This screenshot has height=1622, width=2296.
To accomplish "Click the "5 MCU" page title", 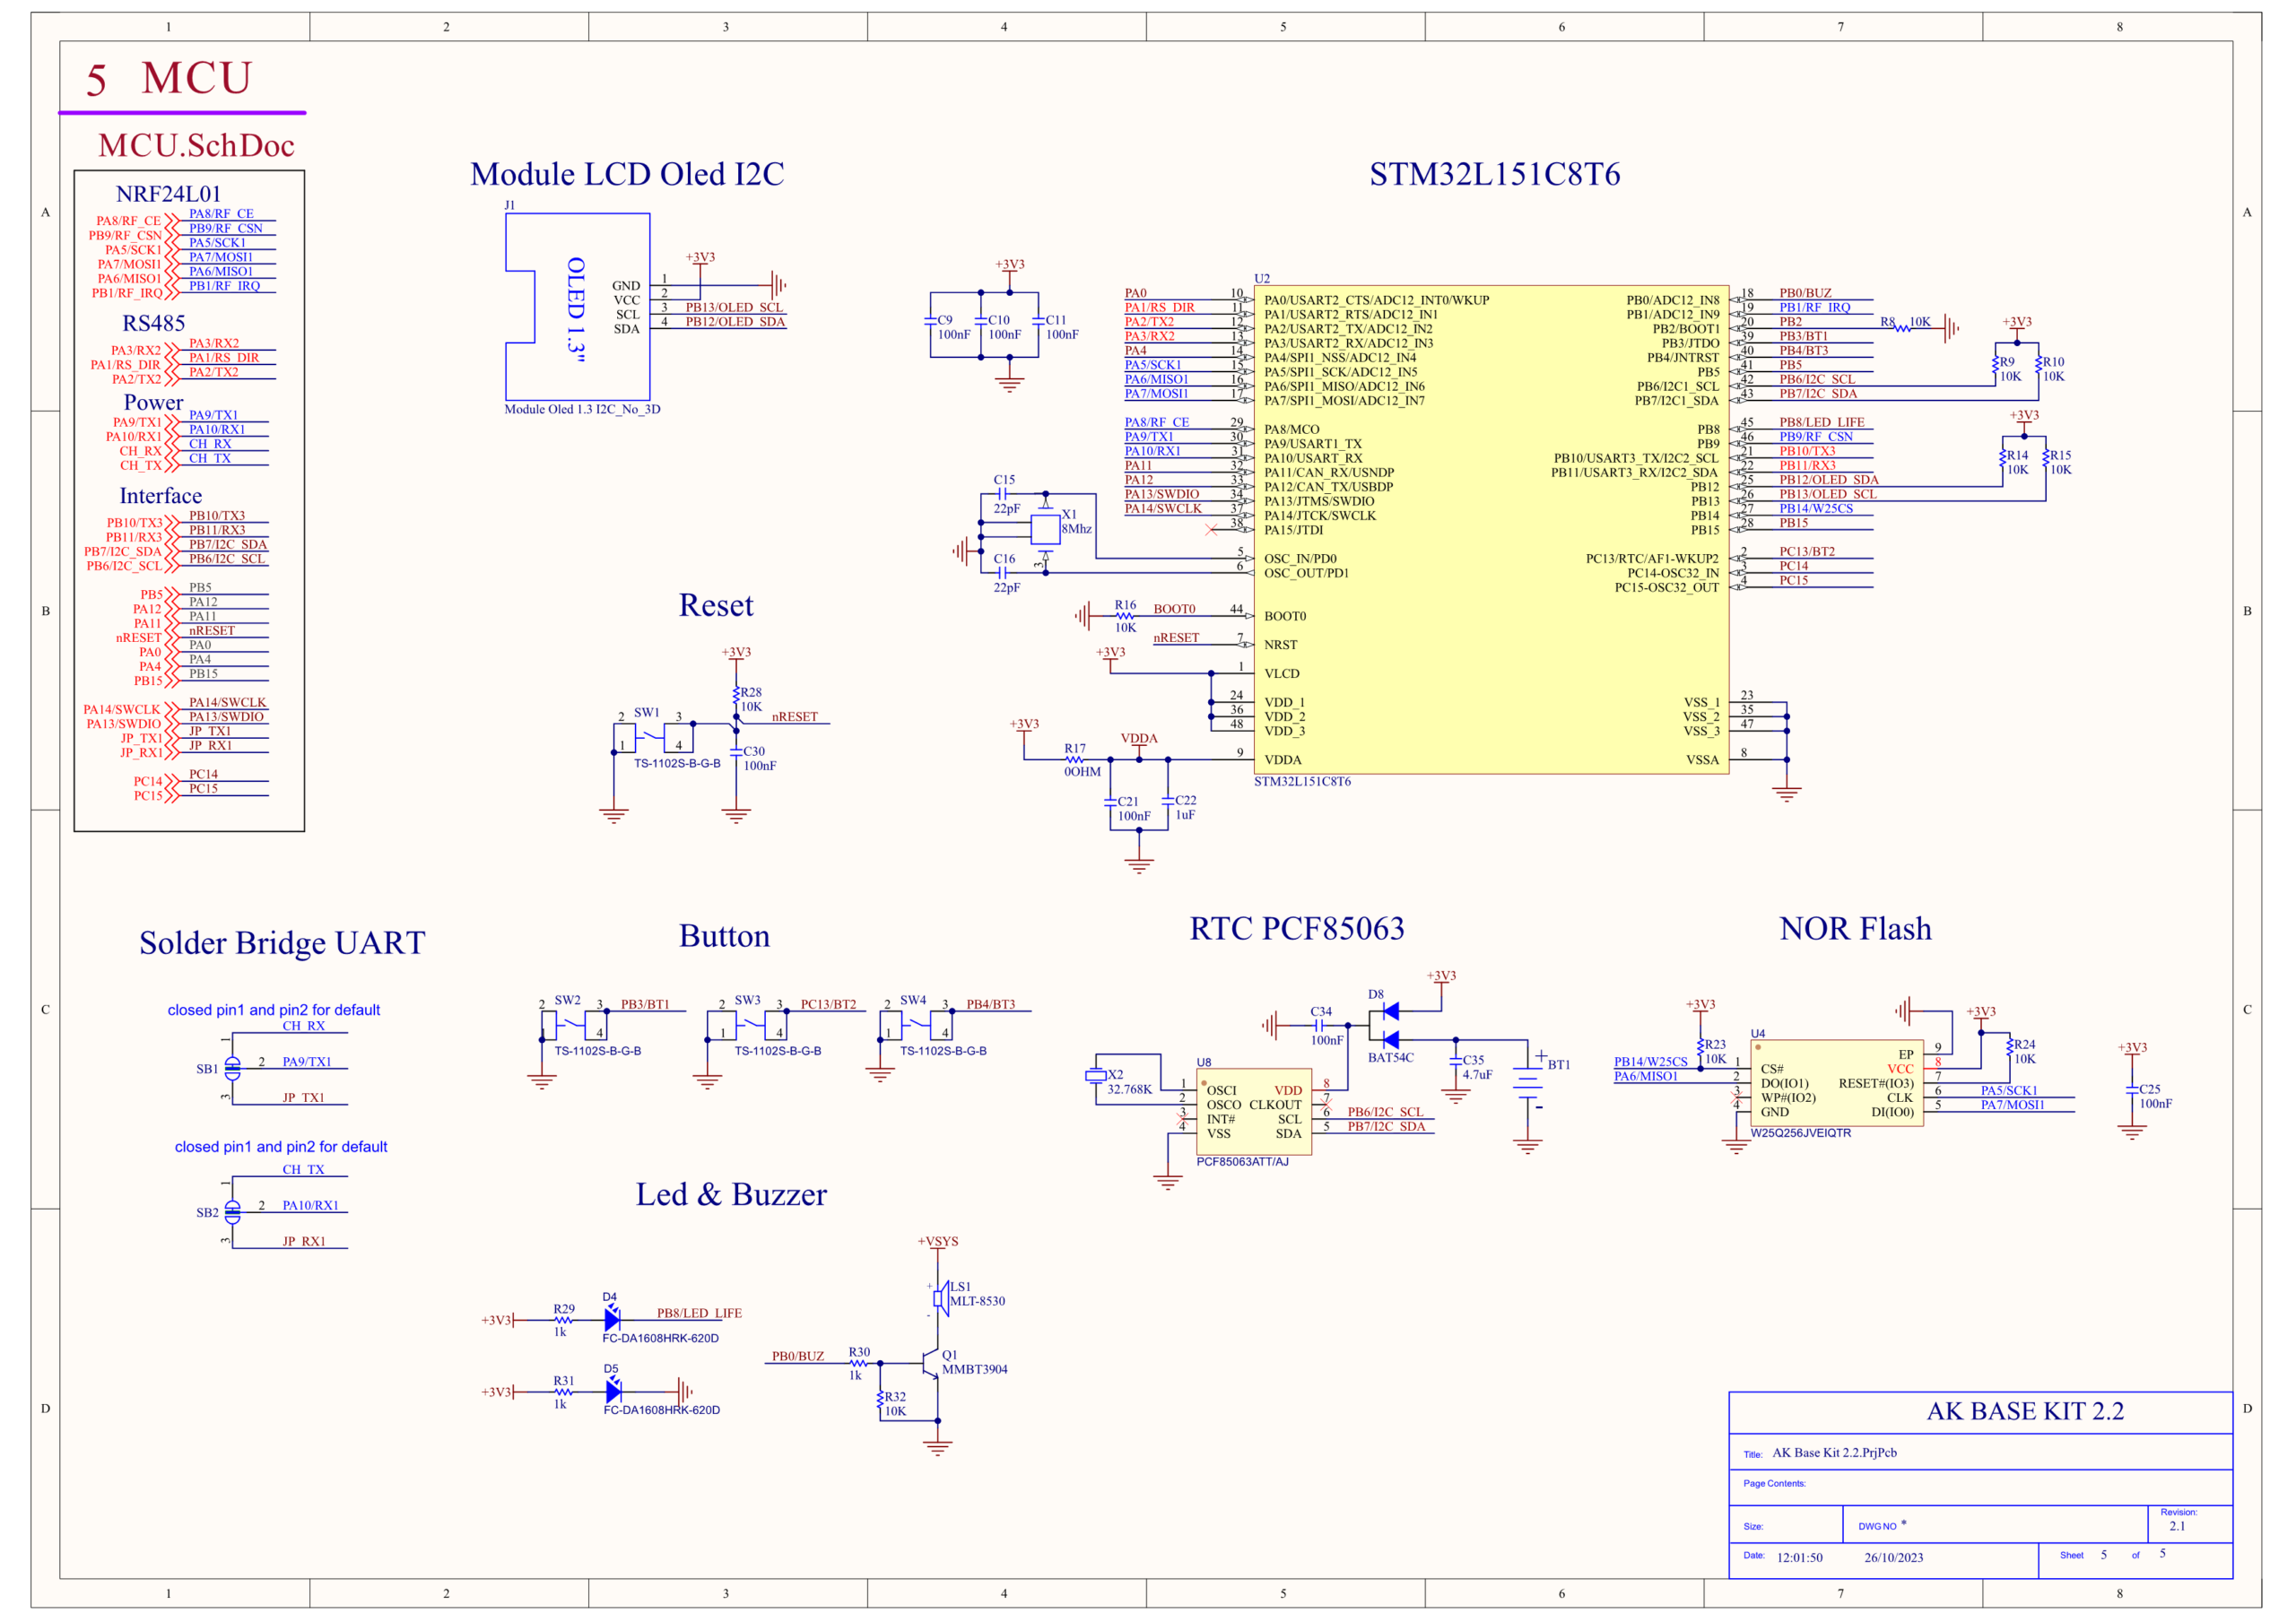I will pyautogui.click(x=168, y=79).
